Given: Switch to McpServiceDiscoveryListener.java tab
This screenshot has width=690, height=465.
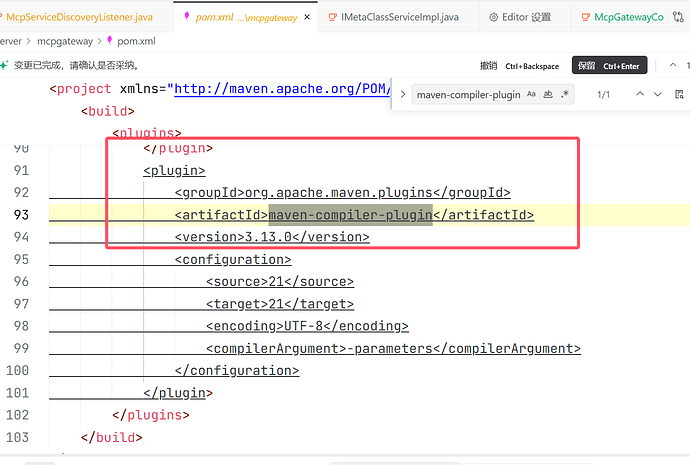Looking at the screenshot, I should 79,17.
